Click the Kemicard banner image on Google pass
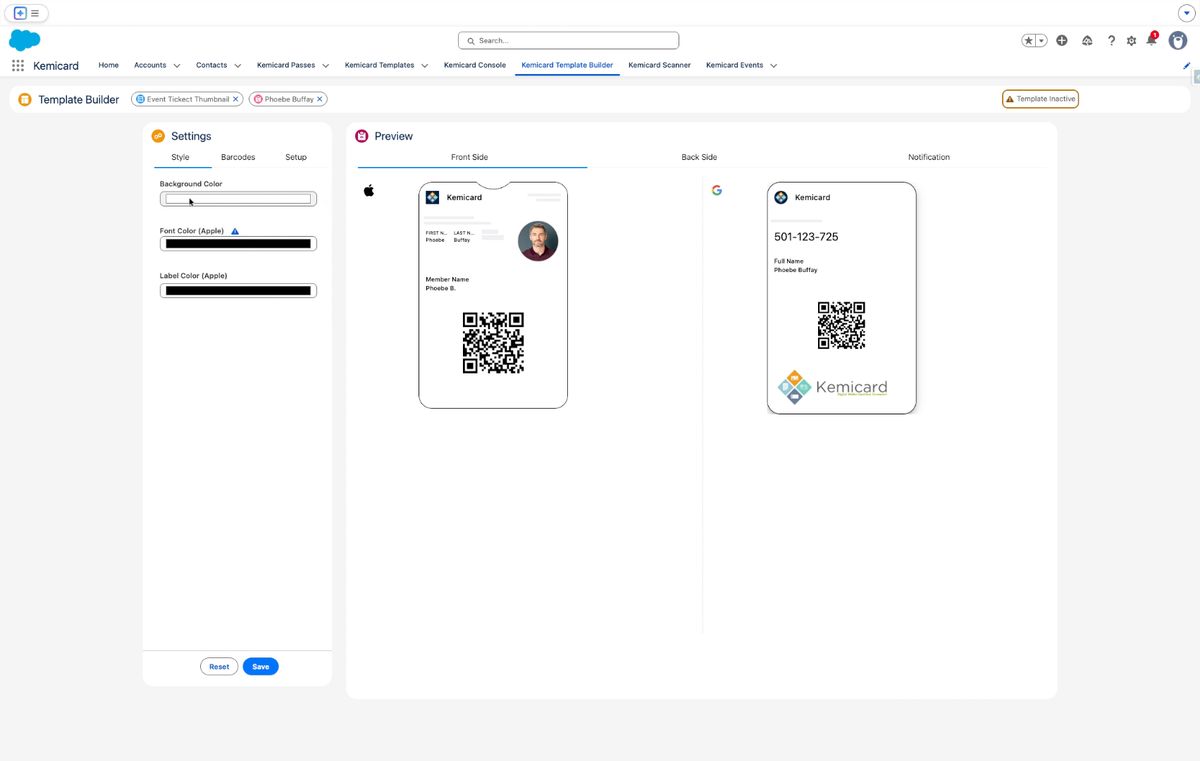 coord(833,387)
